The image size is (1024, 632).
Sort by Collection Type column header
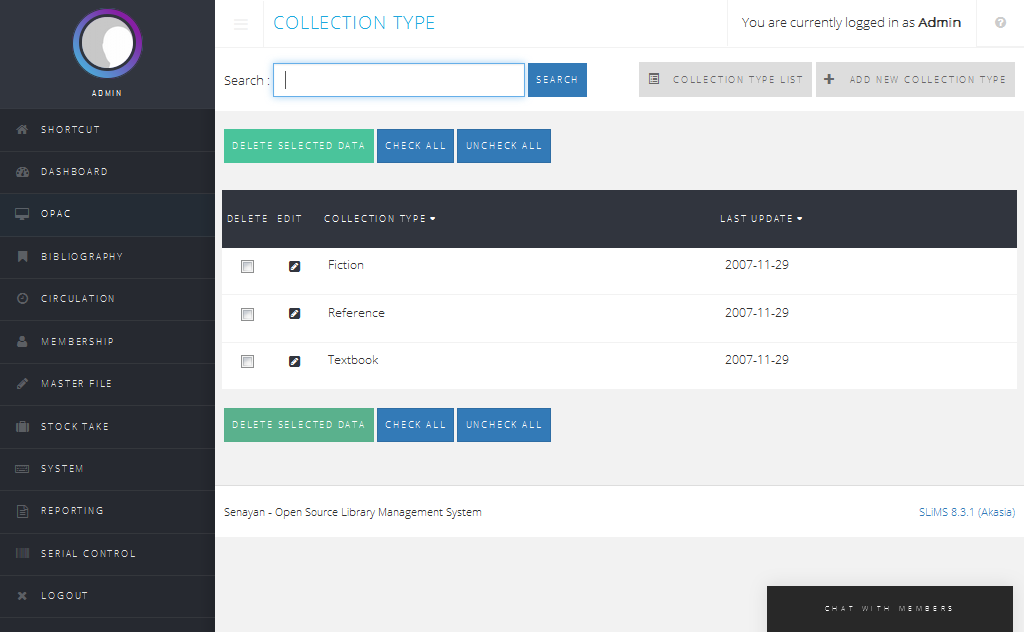(x=379, y=219)
